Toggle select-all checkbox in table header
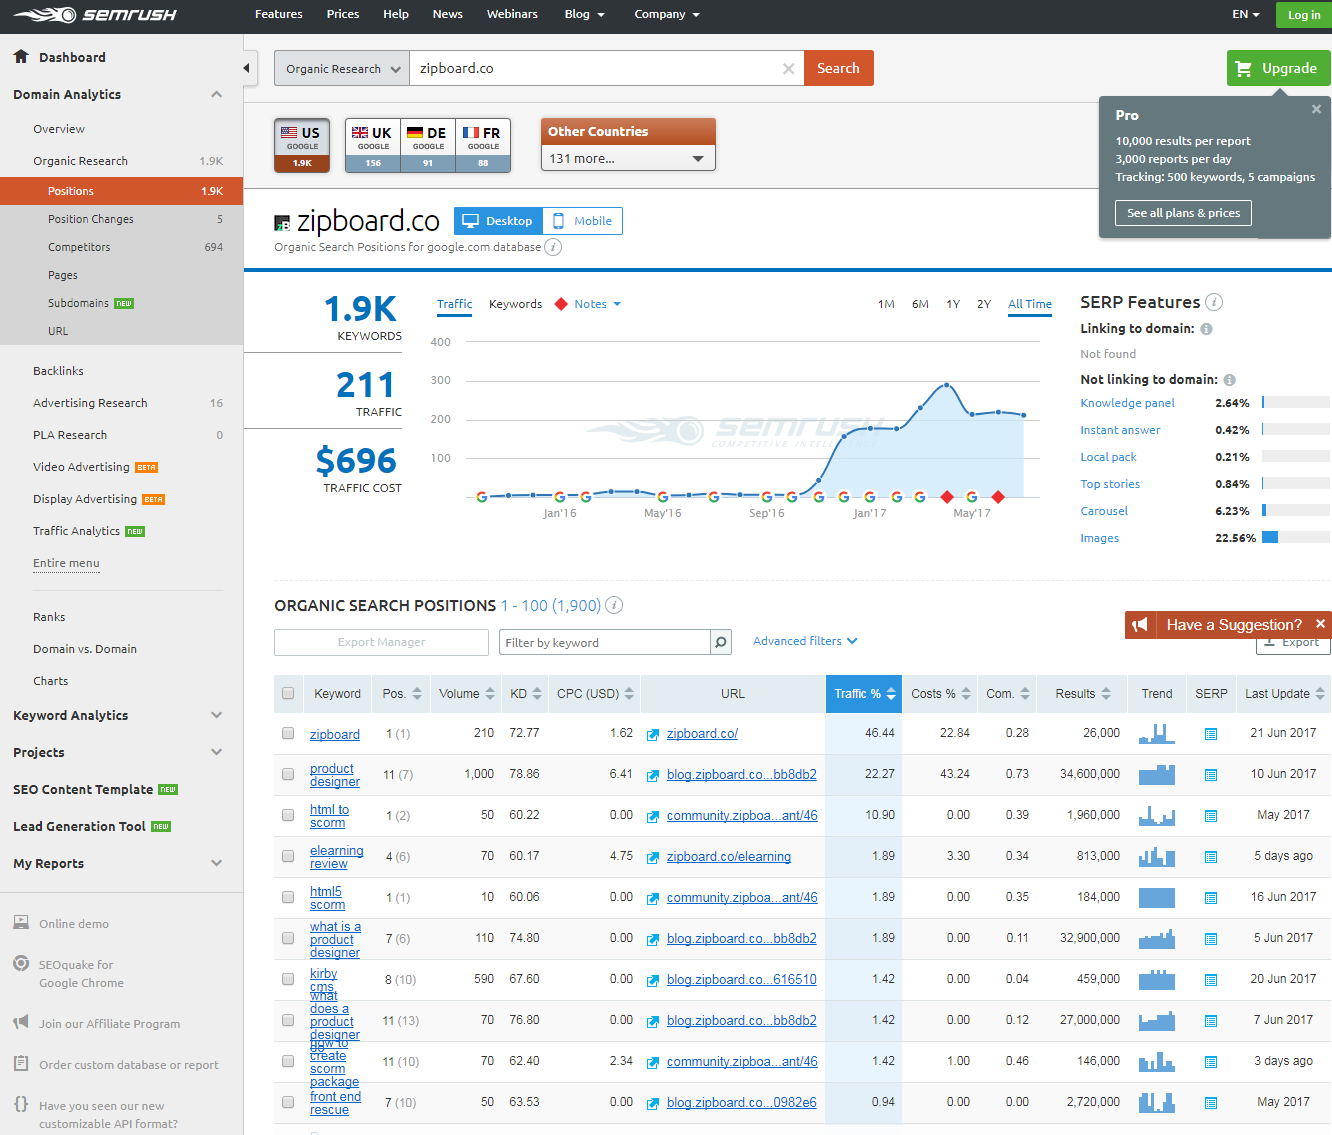 (x=288, y=693)
